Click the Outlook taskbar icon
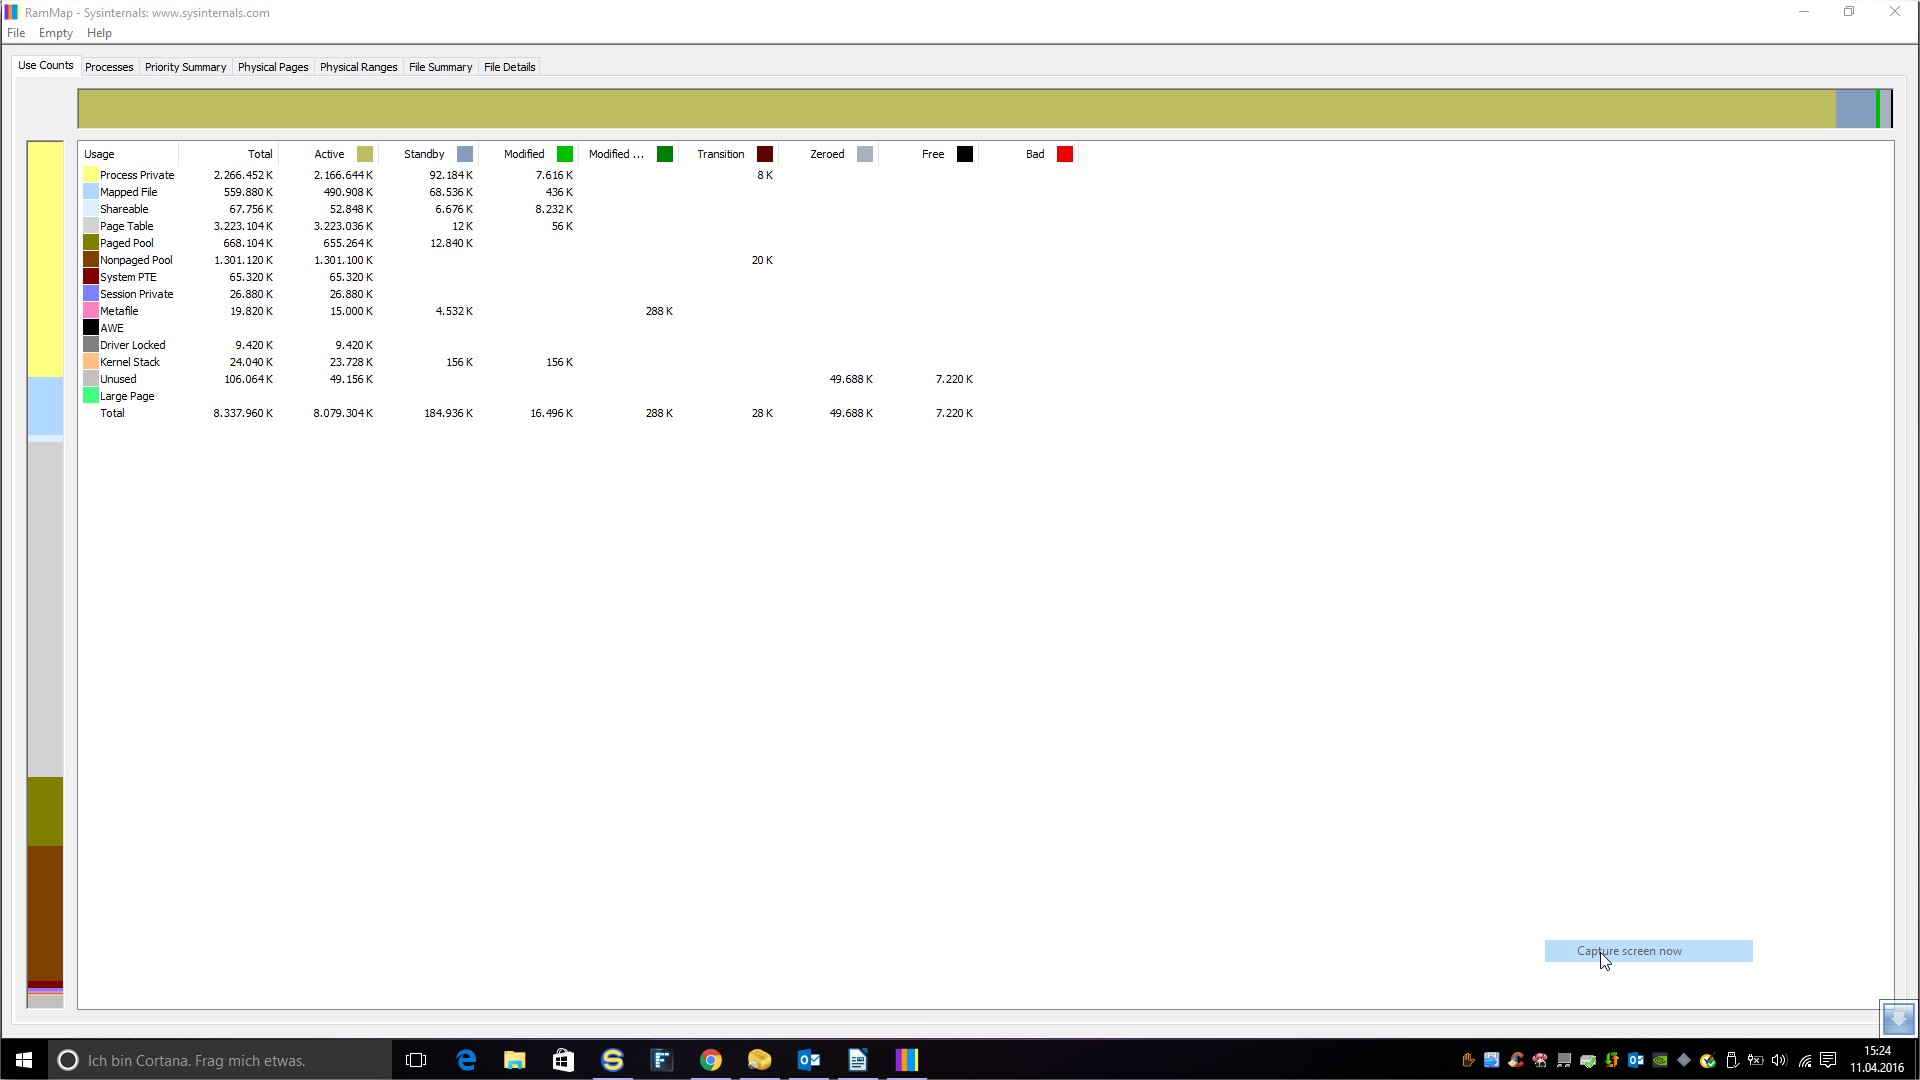1920x1080 pixels. 808,1060
